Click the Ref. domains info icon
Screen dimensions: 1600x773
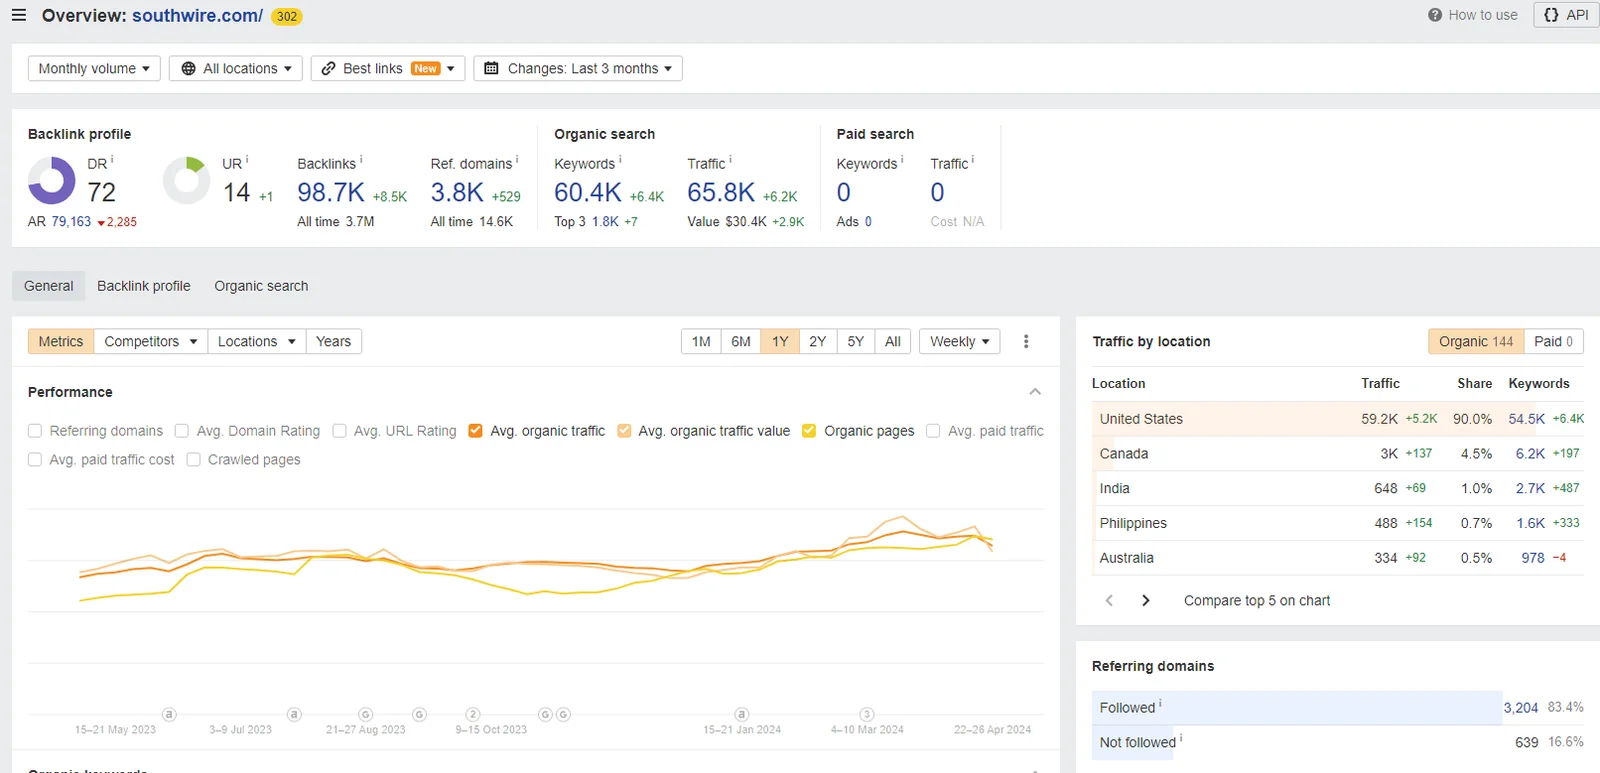[x=517, y=160]
